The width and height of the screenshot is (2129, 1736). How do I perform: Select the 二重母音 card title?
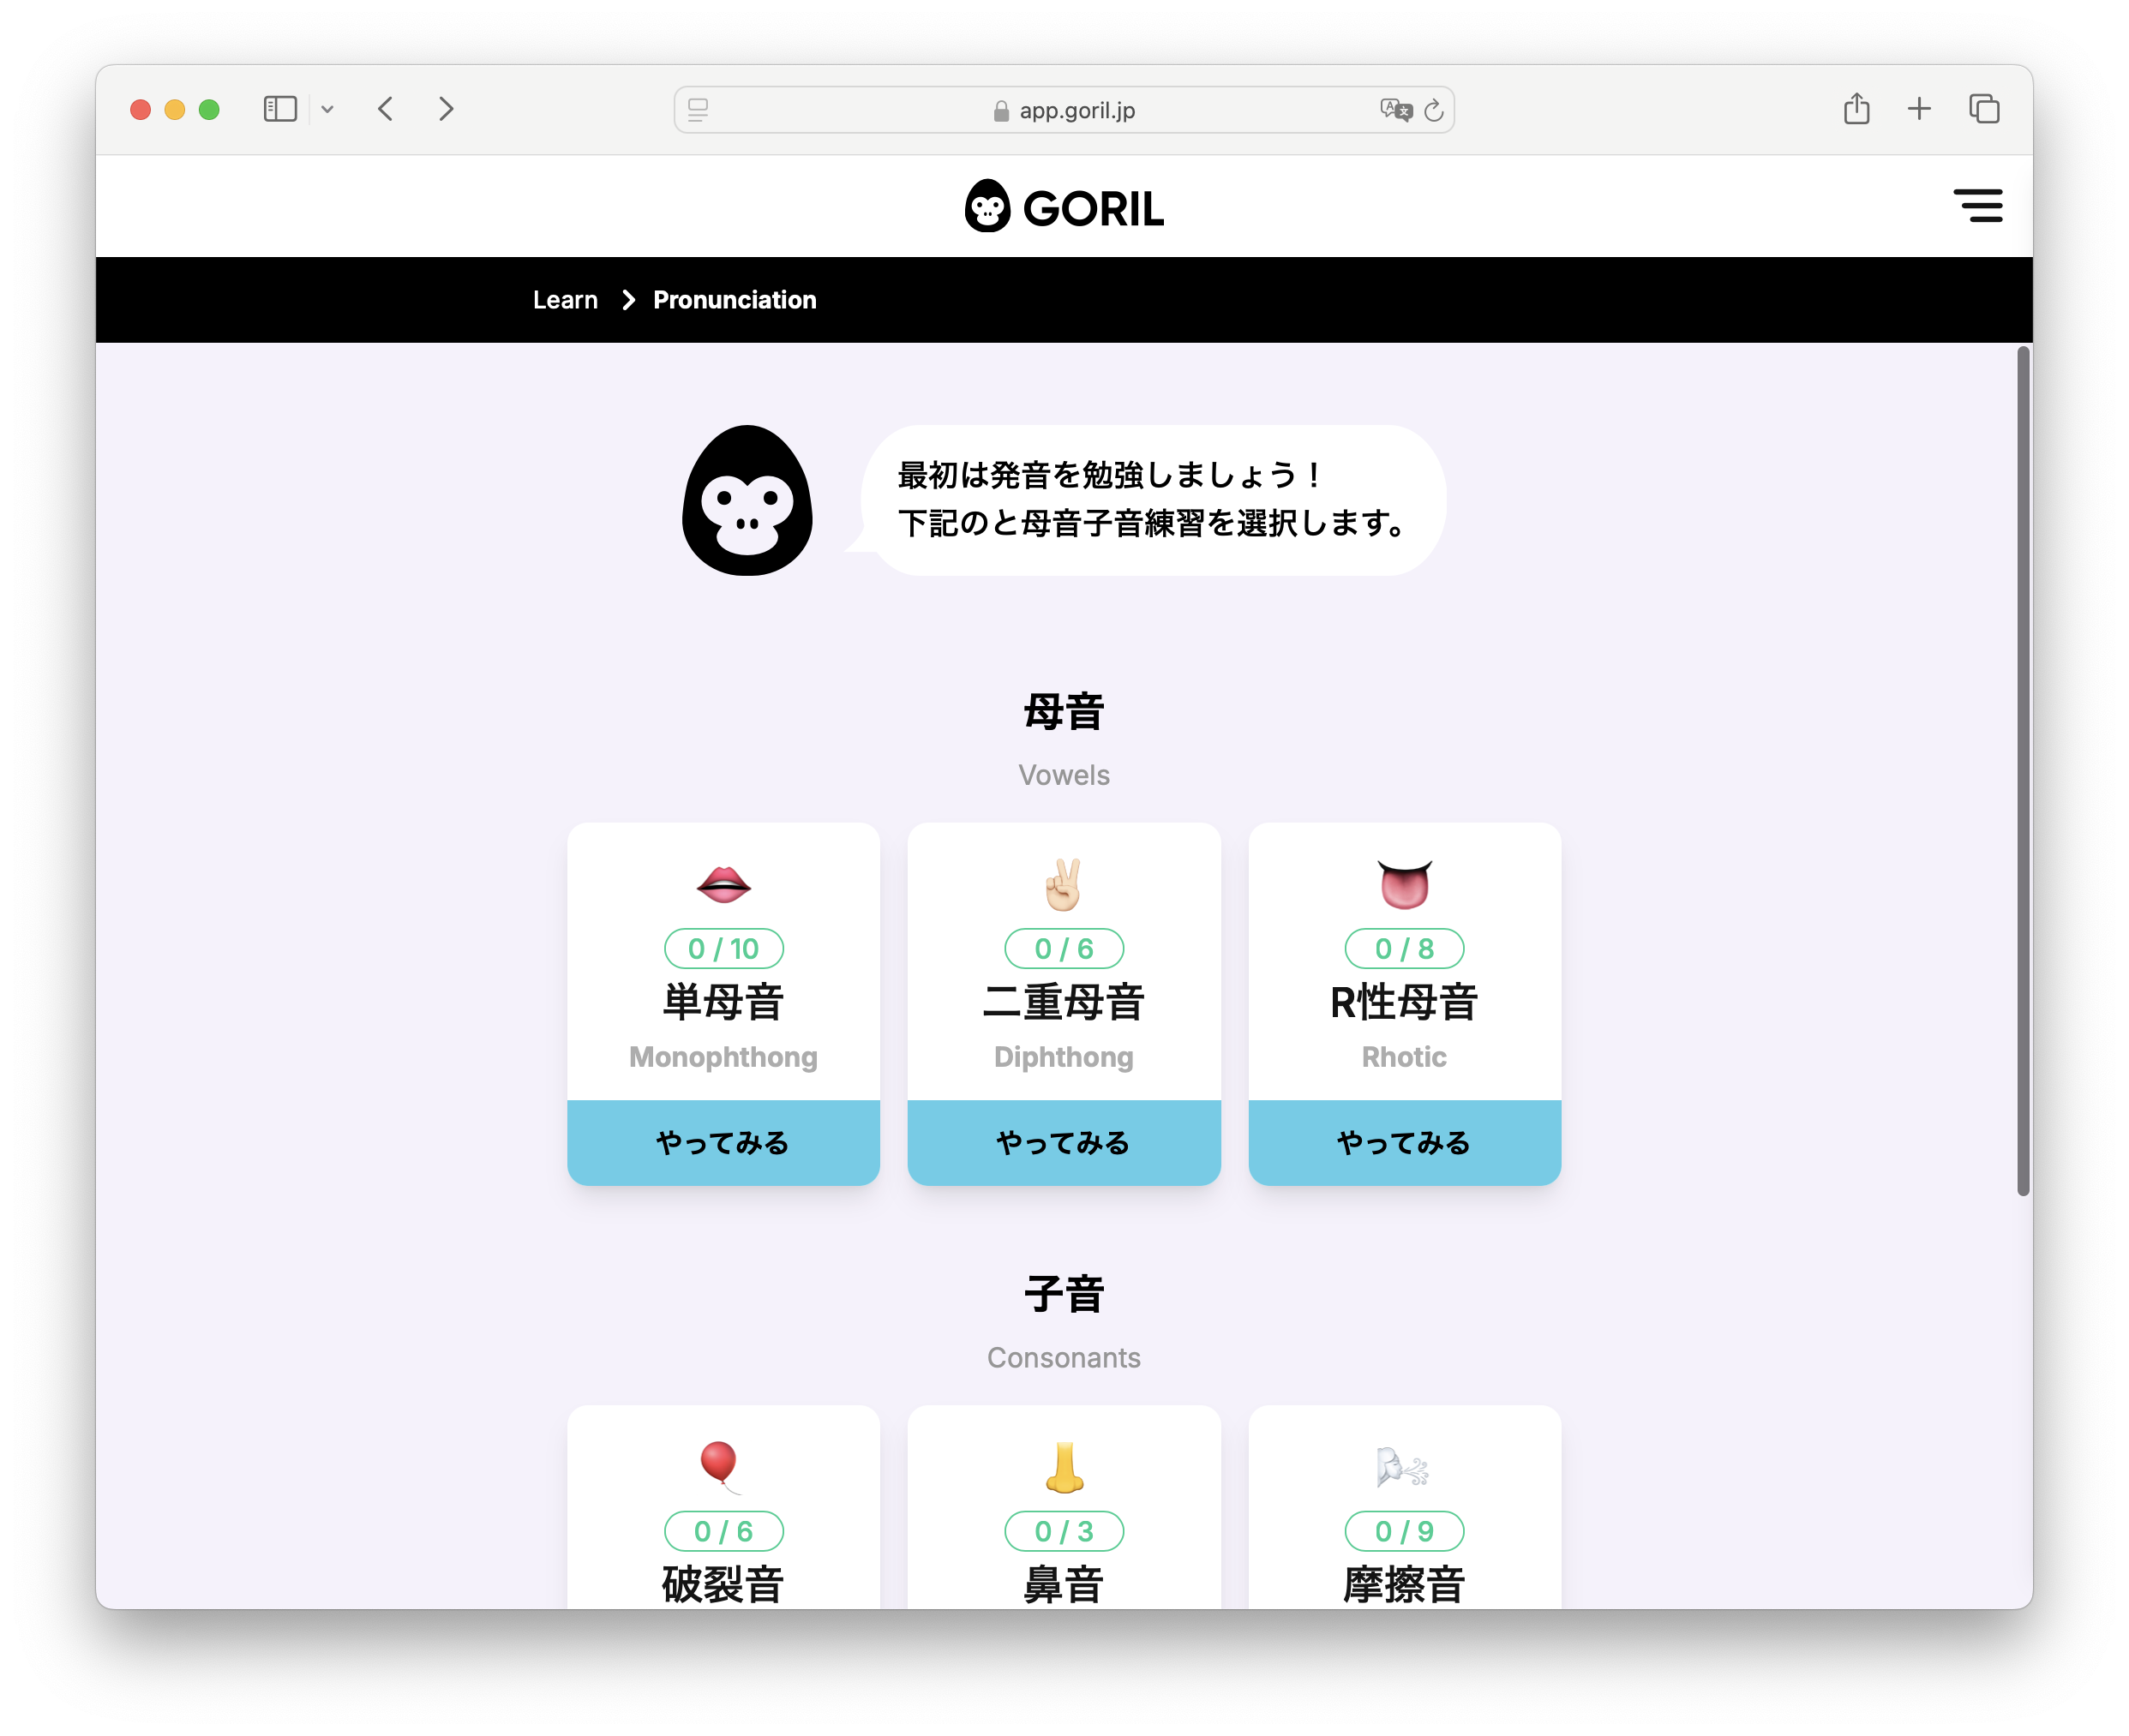point(1064,1002)
